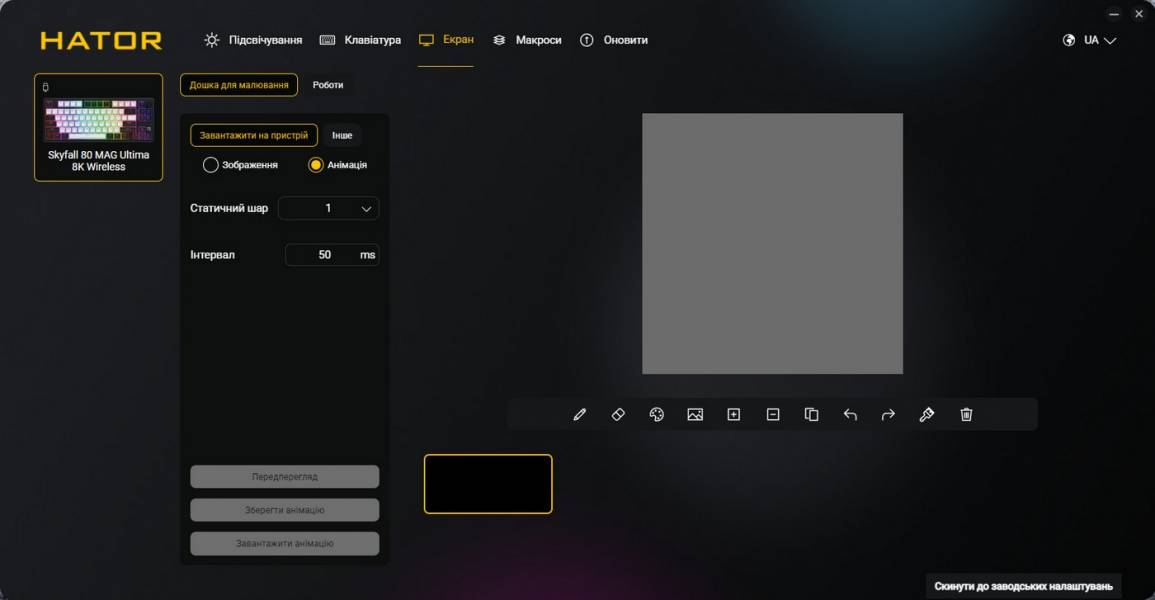1155x600 pixels.
Task: Open the UA language dropdown
Action: pyautogui.click(x=1089, y=40)
